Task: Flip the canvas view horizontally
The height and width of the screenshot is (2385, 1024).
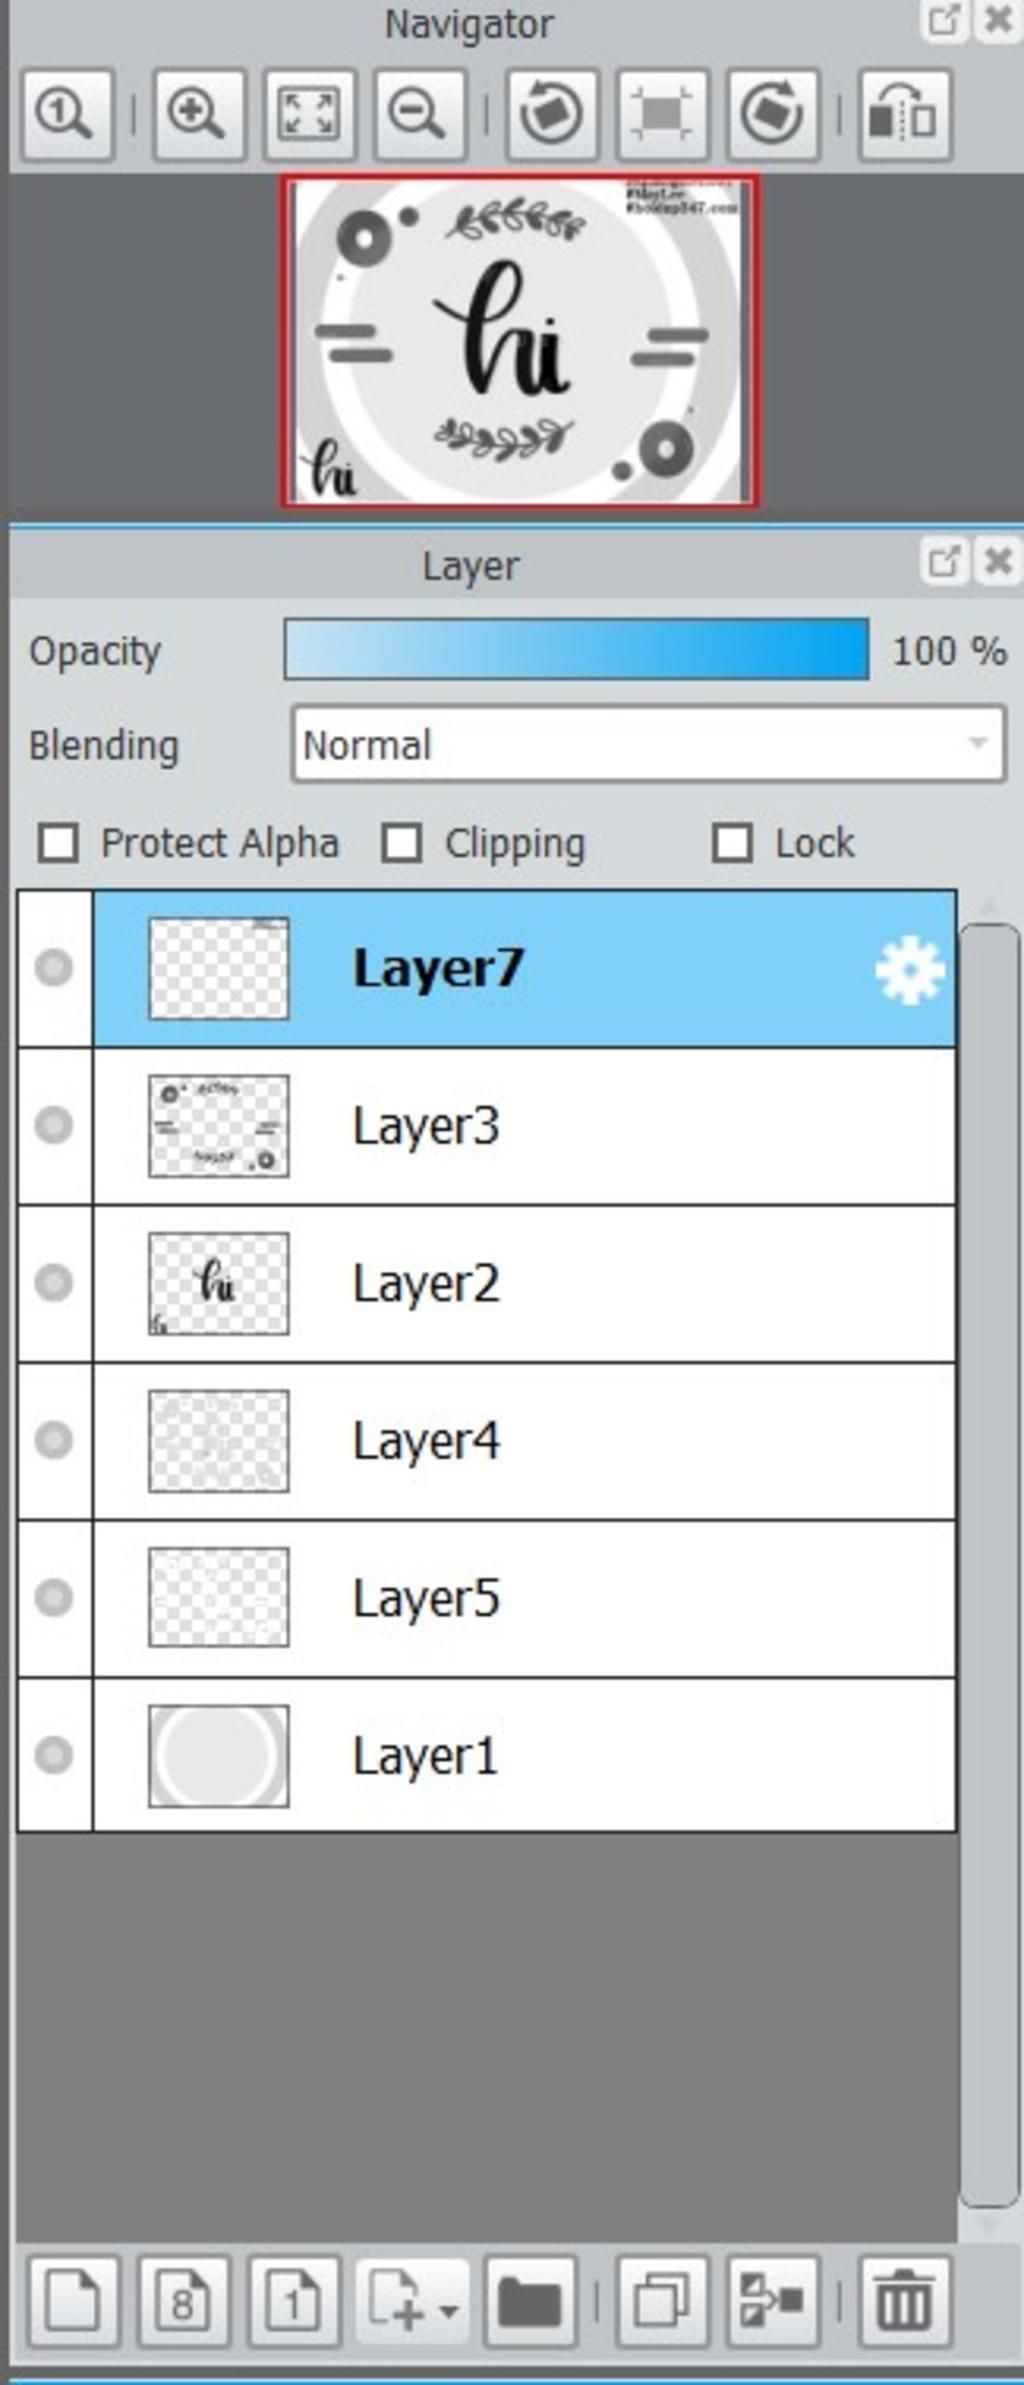Action: 903,114
